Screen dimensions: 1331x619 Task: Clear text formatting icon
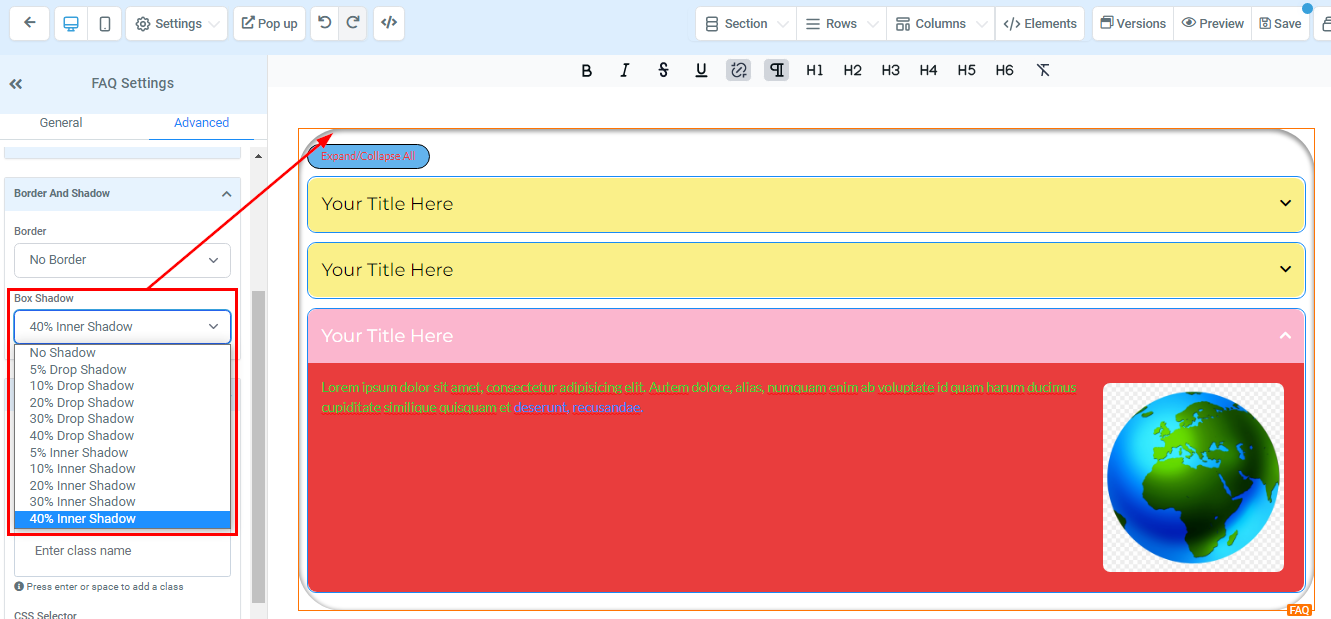pos(1043,70)
